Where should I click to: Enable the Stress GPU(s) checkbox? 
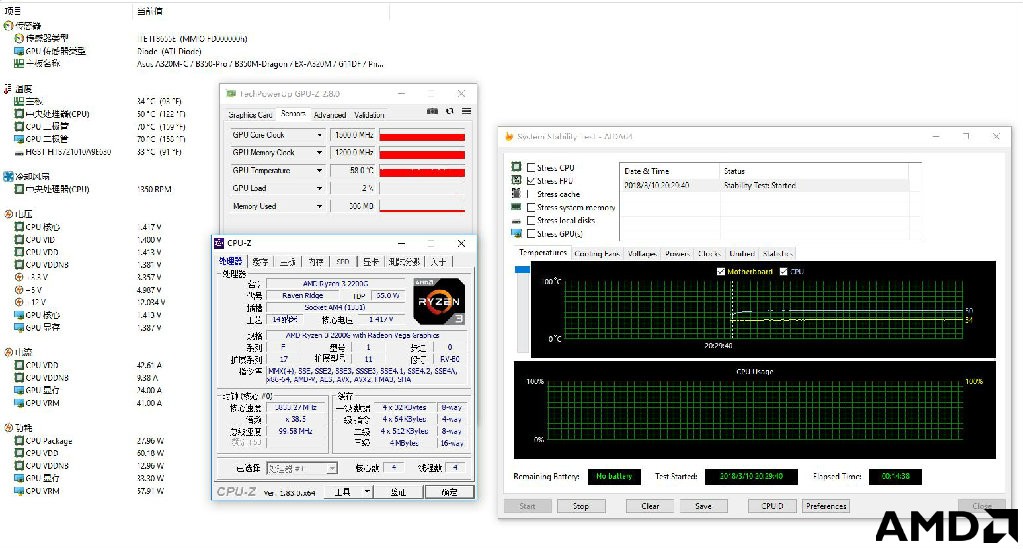point(530,234)
